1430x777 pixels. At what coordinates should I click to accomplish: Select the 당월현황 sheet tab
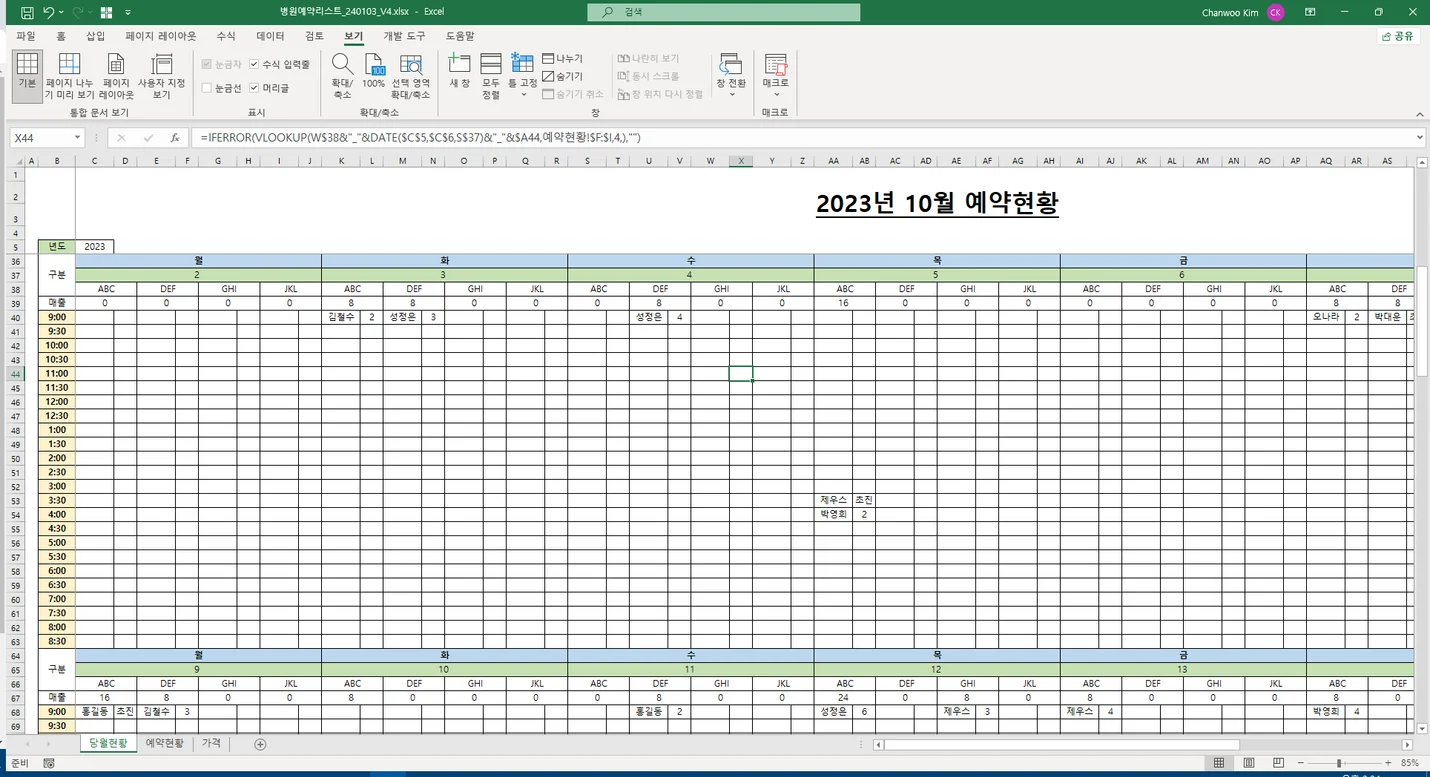coord(107,744)
